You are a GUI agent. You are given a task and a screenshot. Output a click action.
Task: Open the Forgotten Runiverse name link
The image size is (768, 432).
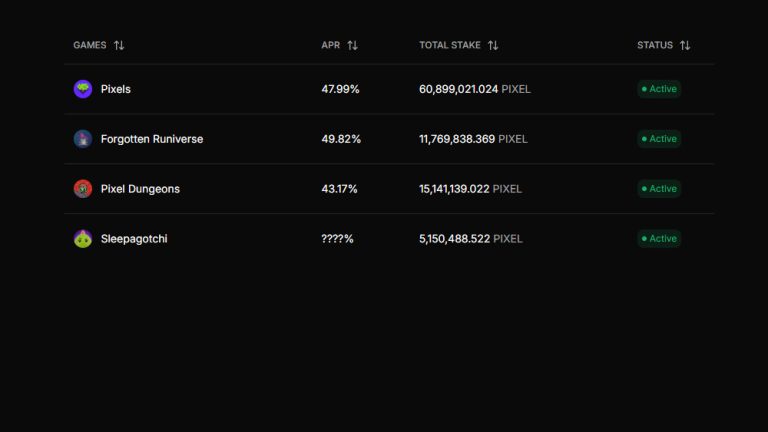[152, 139]
